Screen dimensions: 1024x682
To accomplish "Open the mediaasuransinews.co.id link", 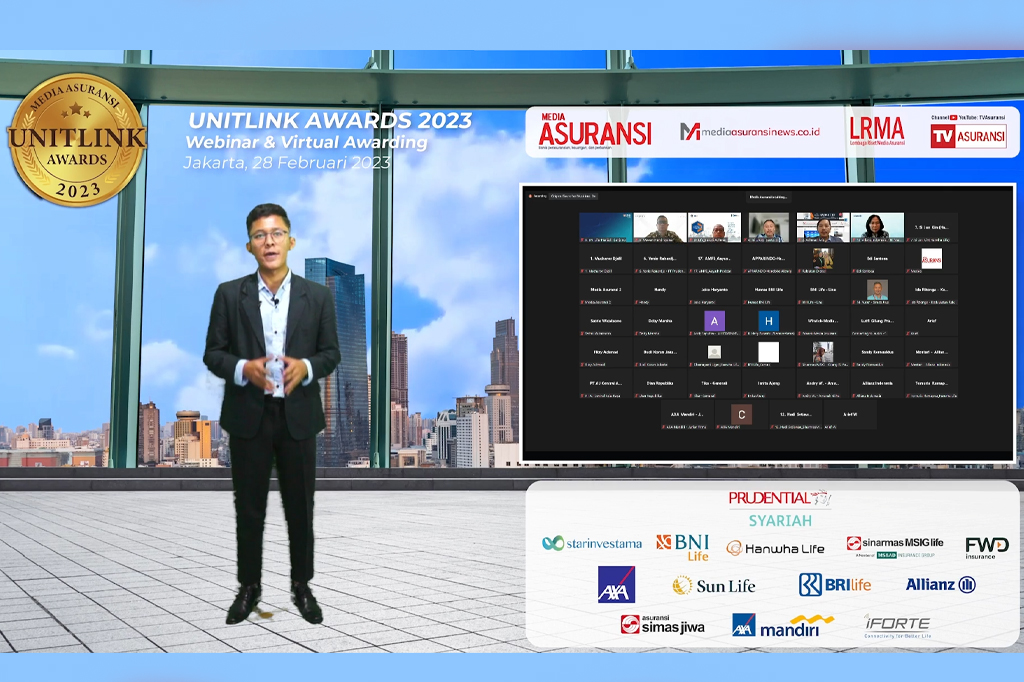I will 750,131.
